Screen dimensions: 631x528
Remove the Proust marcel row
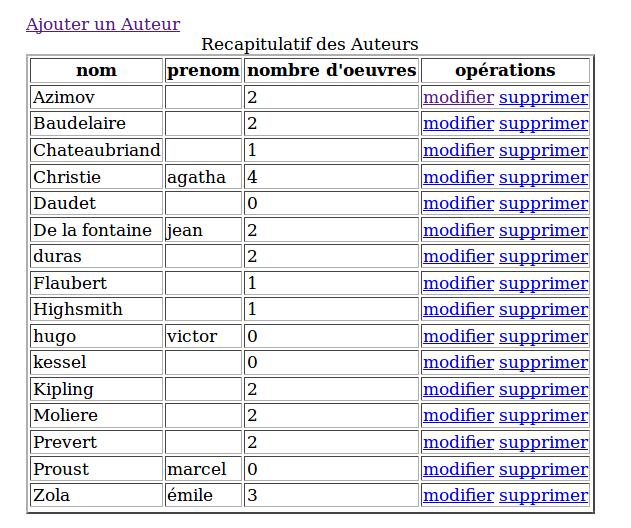543,469
